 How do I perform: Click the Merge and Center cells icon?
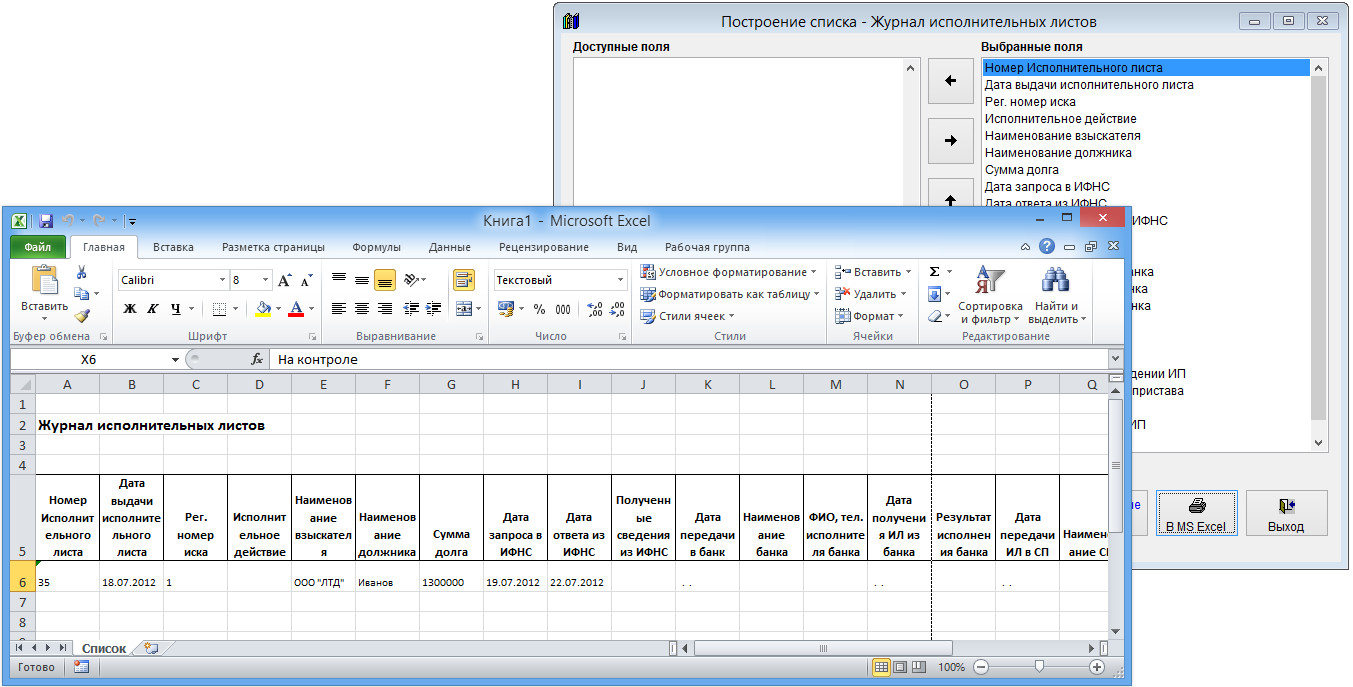coord(461,309)
